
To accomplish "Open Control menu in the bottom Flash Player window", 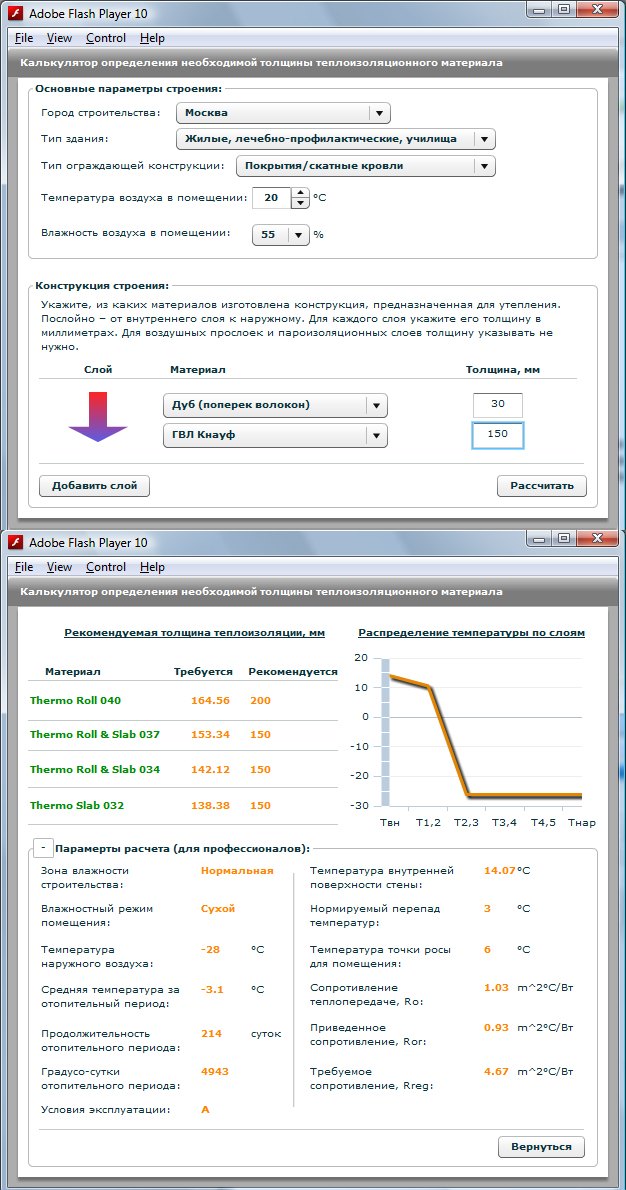I will point(105,567).
